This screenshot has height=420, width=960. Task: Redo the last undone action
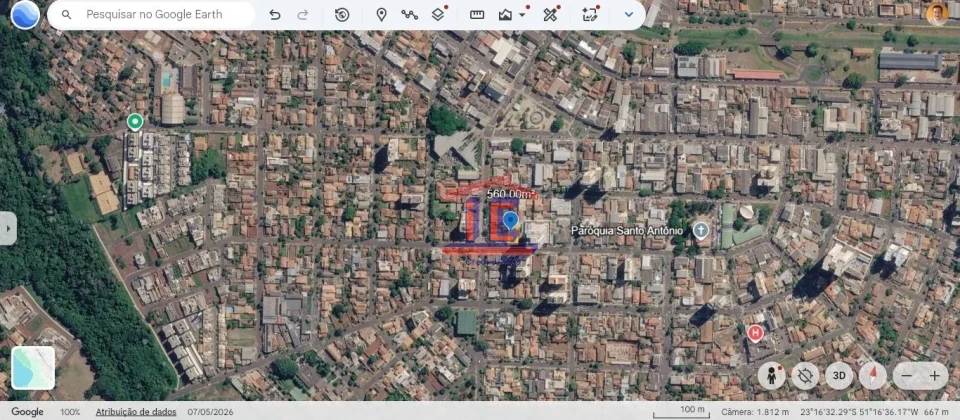click(302, 15)
